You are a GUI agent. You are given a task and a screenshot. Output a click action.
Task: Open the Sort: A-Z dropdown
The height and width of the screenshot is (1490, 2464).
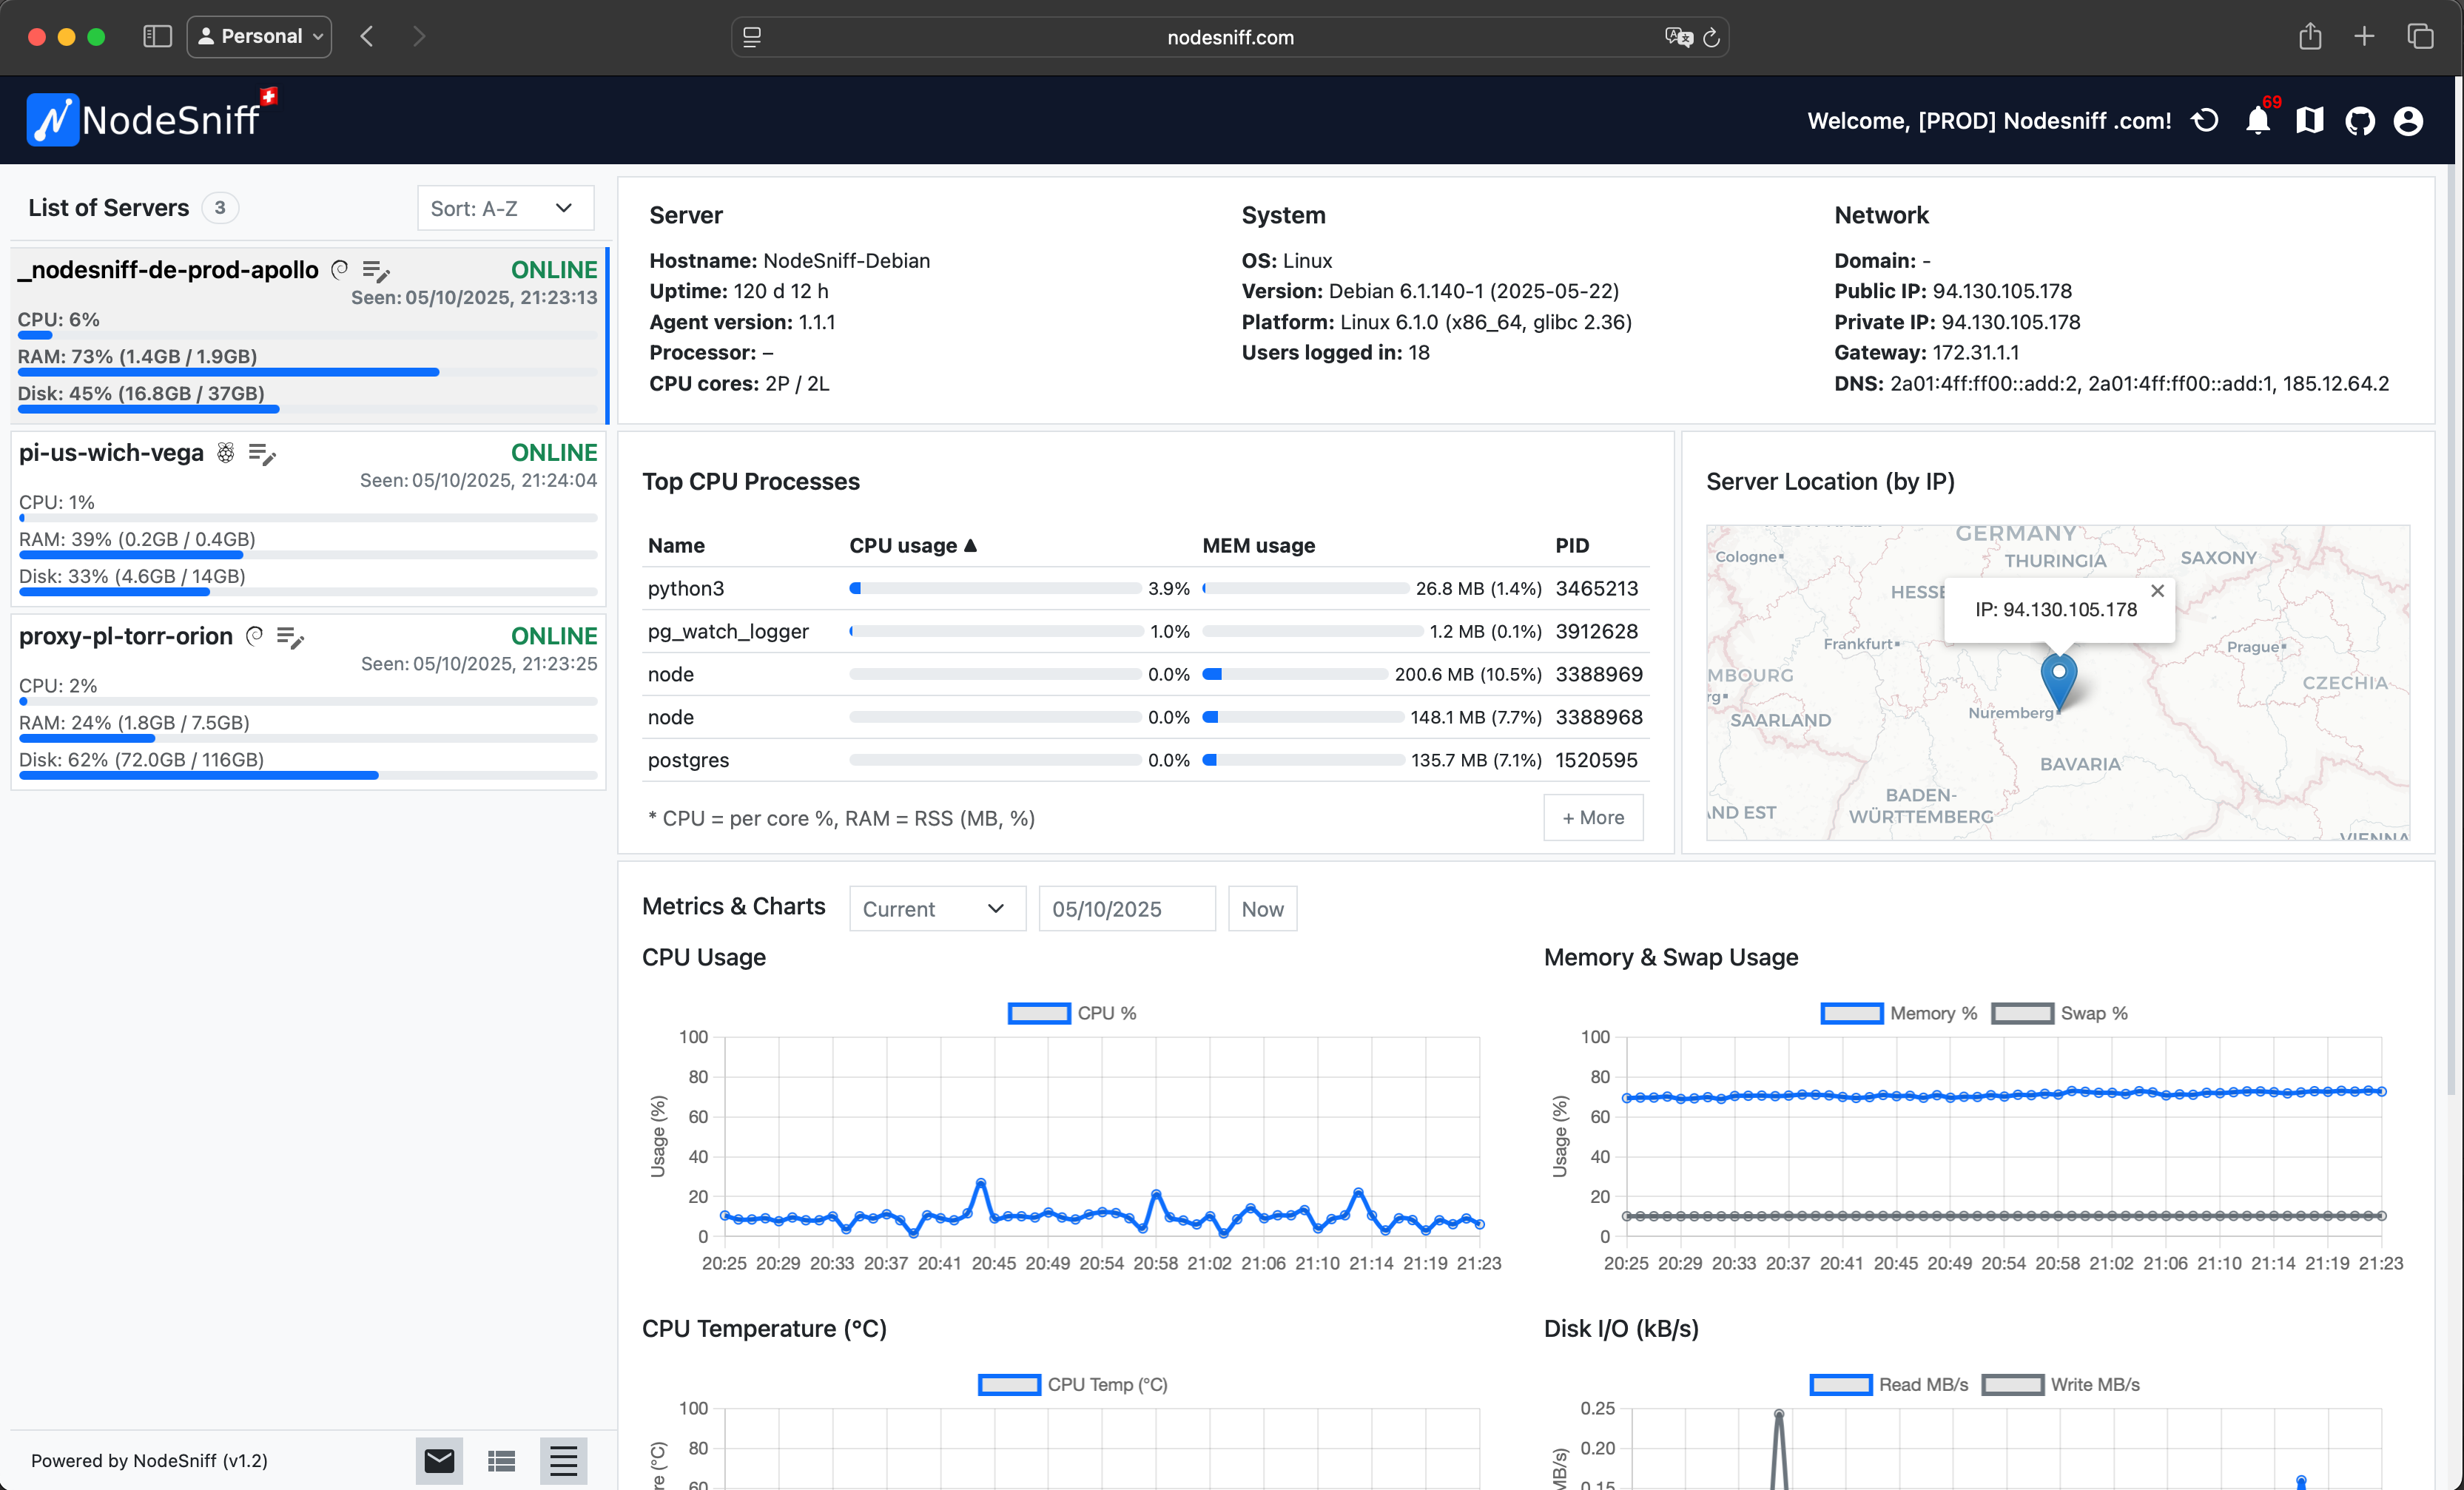505,207
